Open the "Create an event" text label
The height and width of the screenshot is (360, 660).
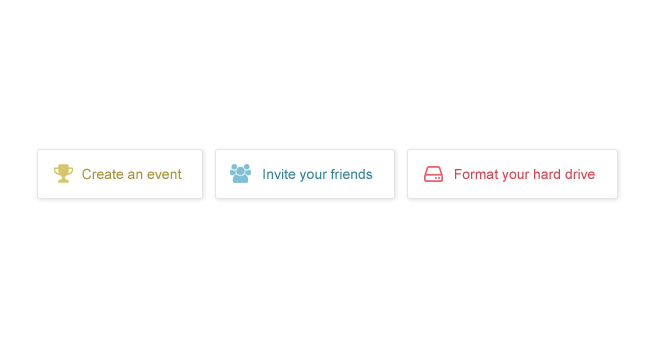[131, 174]
